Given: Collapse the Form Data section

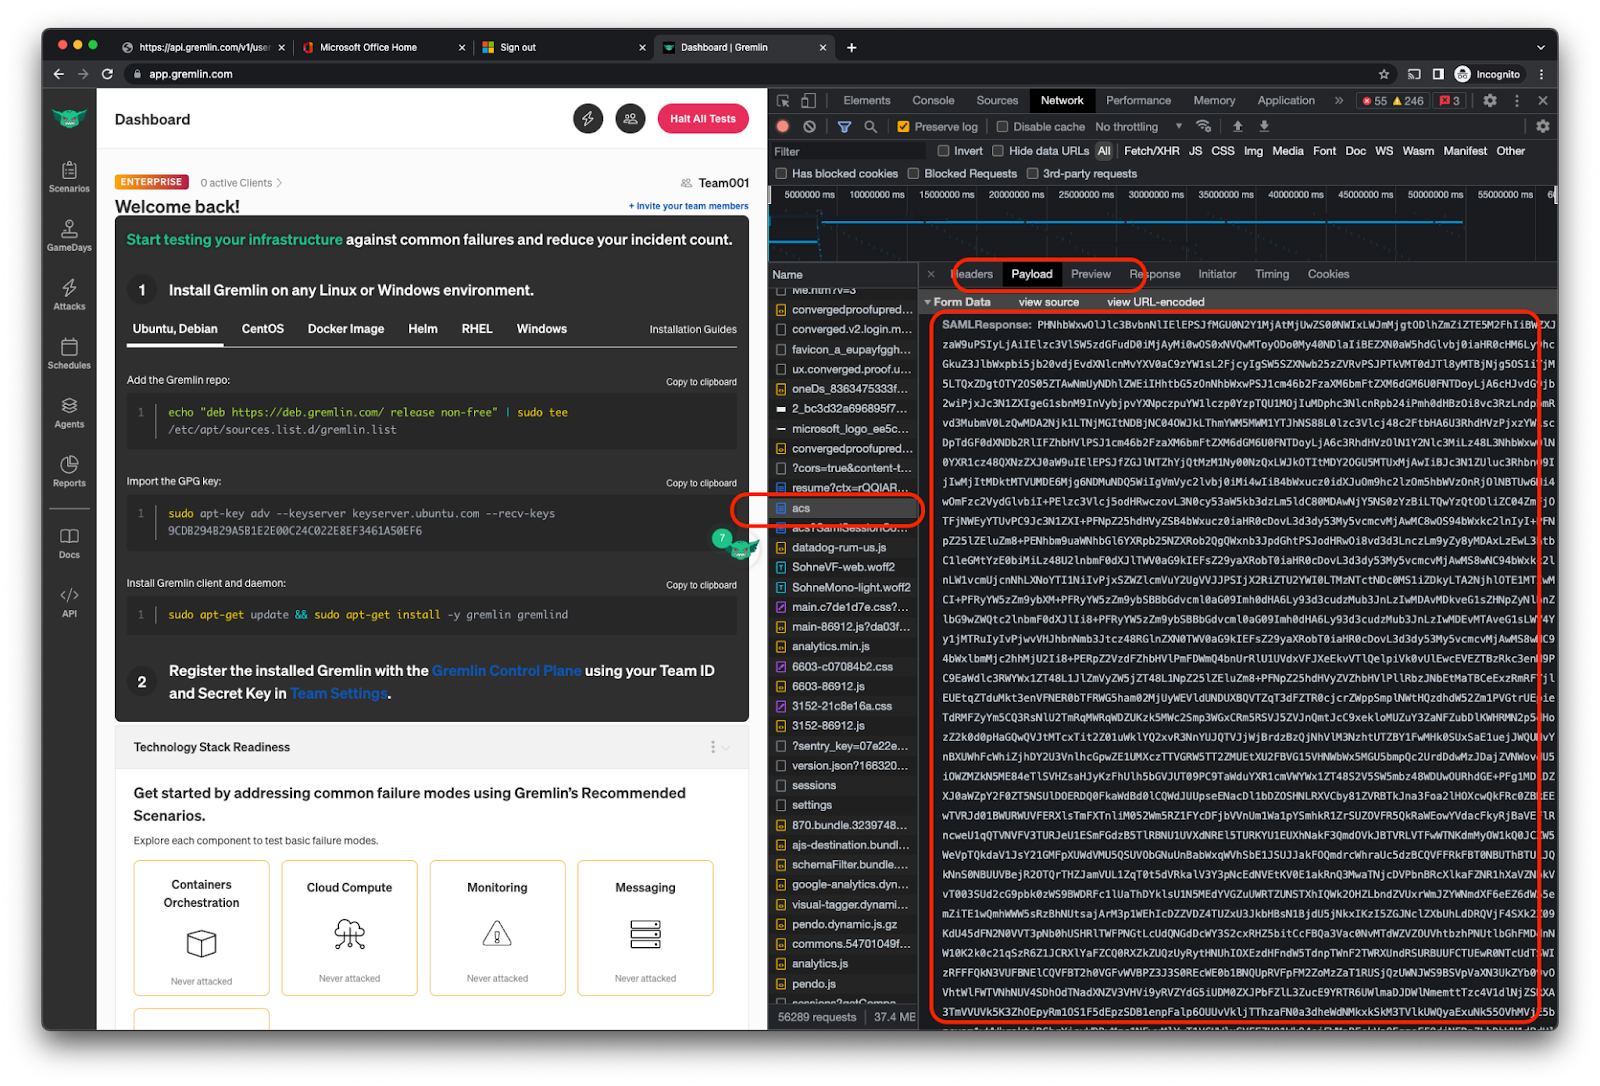Looking at the screenshot, I should tap(928, 302).
